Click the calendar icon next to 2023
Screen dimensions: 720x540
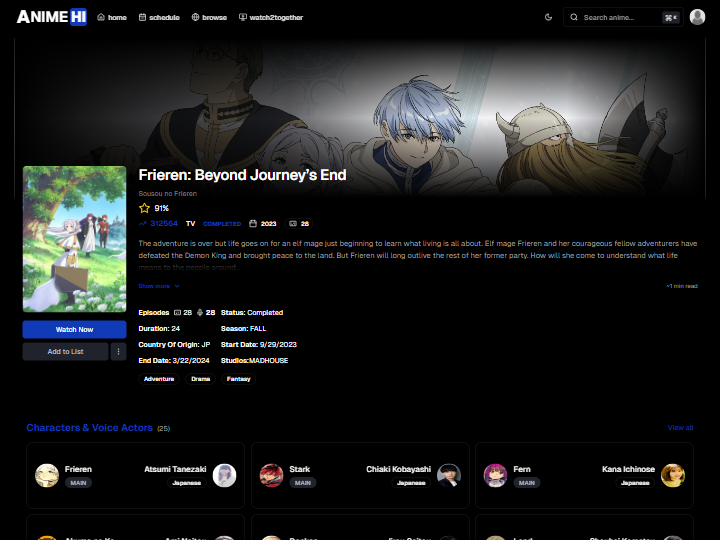[x=253, y=224]
